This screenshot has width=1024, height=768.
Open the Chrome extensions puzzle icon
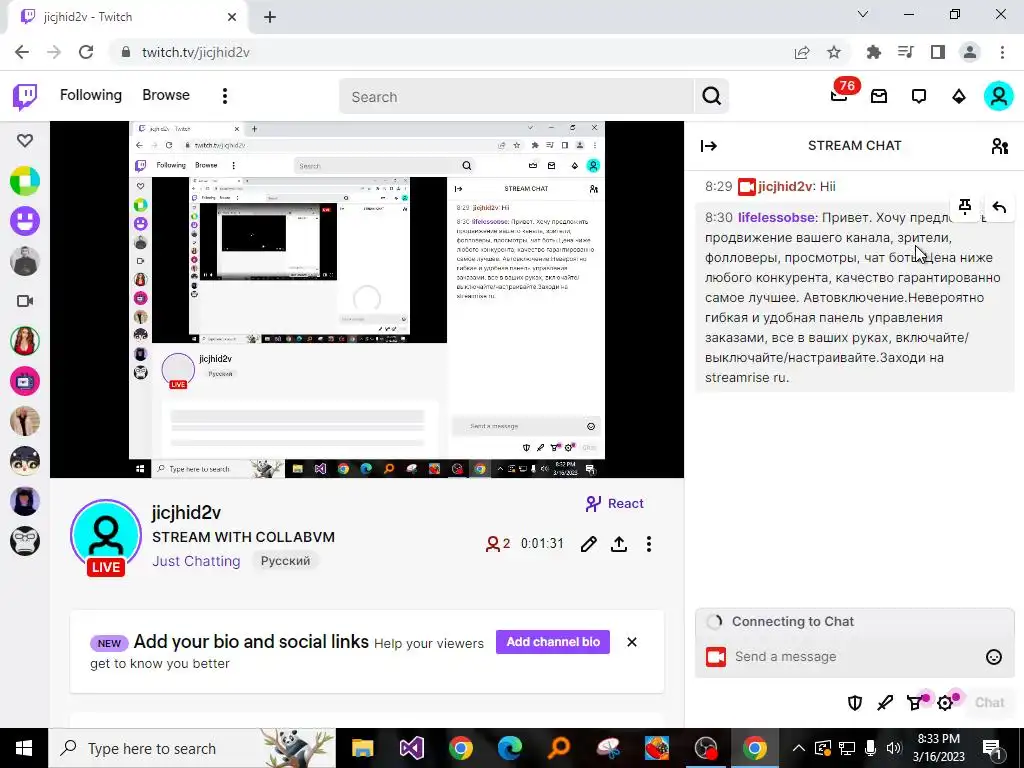(x=874, y=52)
